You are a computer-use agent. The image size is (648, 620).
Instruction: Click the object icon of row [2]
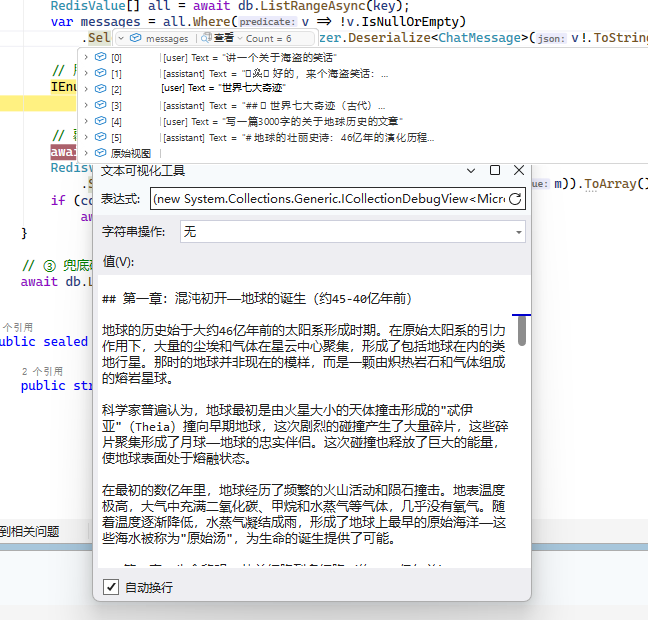(100, 89)
